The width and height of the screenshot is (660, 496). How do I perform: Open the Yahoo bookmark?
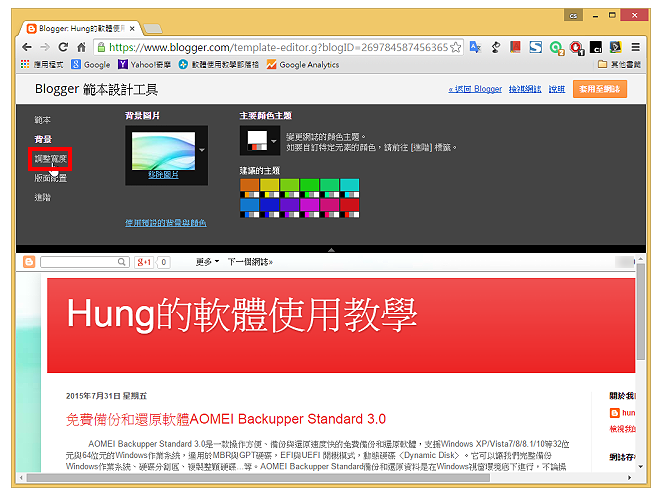click(x=144, y=64)
